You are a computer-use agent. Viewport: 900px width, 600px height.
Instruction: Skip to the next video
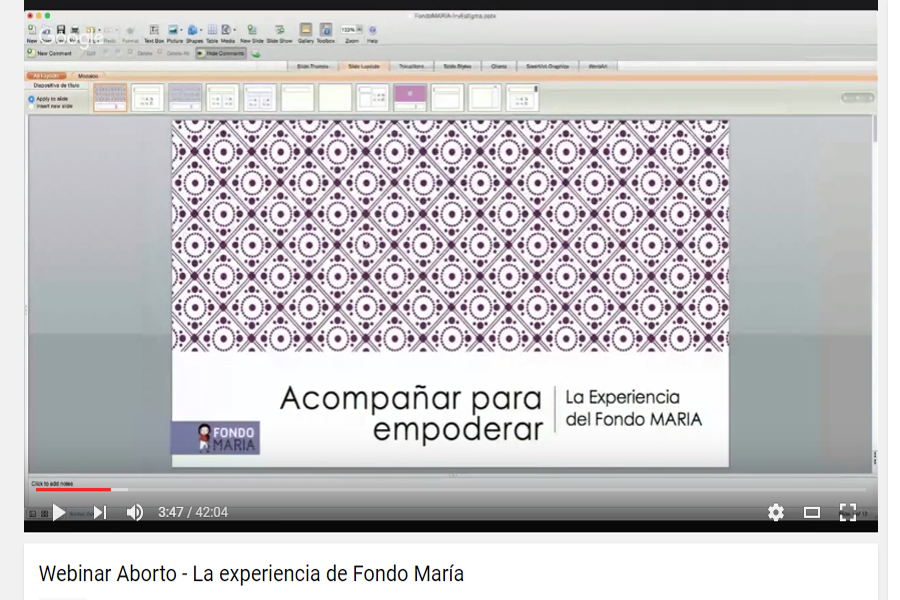point(100,512)
